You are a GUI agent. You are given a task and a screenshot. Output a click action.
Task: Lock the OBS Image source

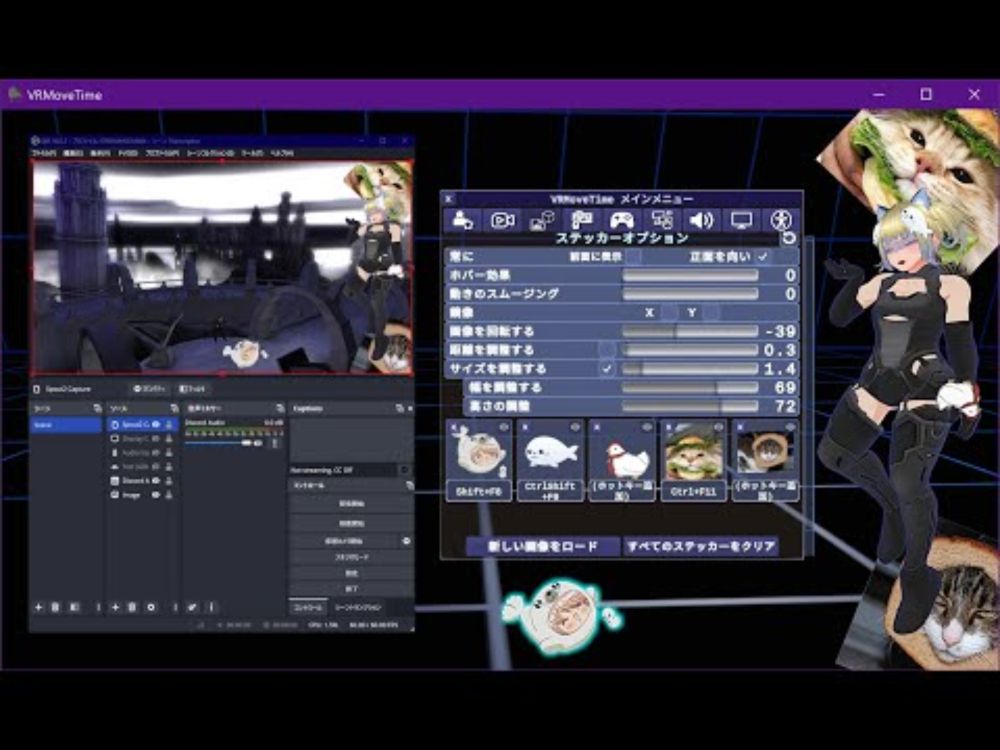pos(169,495)
